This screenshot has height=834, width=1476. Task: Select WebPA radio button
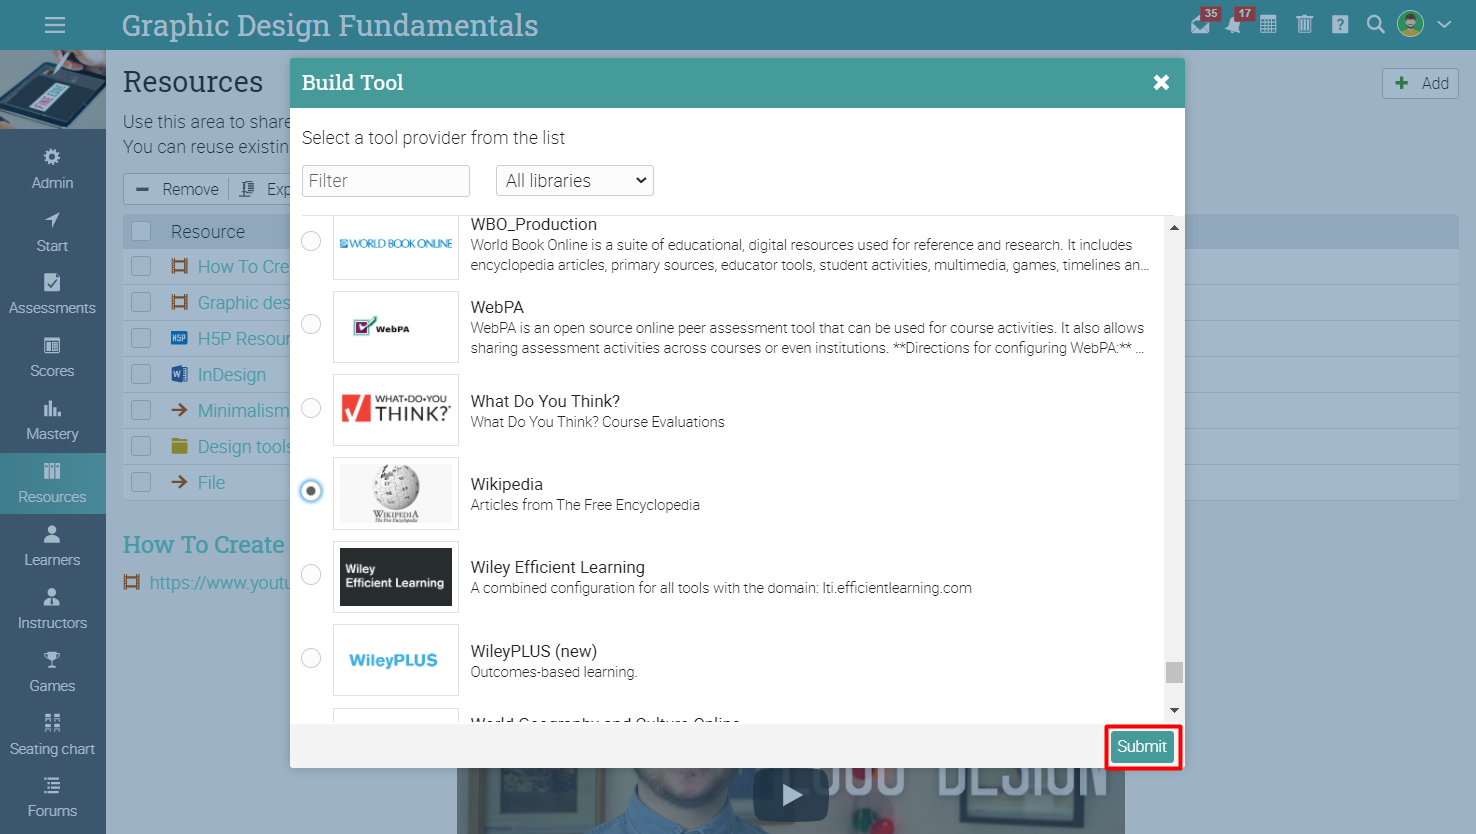click(x=311, y=324)
